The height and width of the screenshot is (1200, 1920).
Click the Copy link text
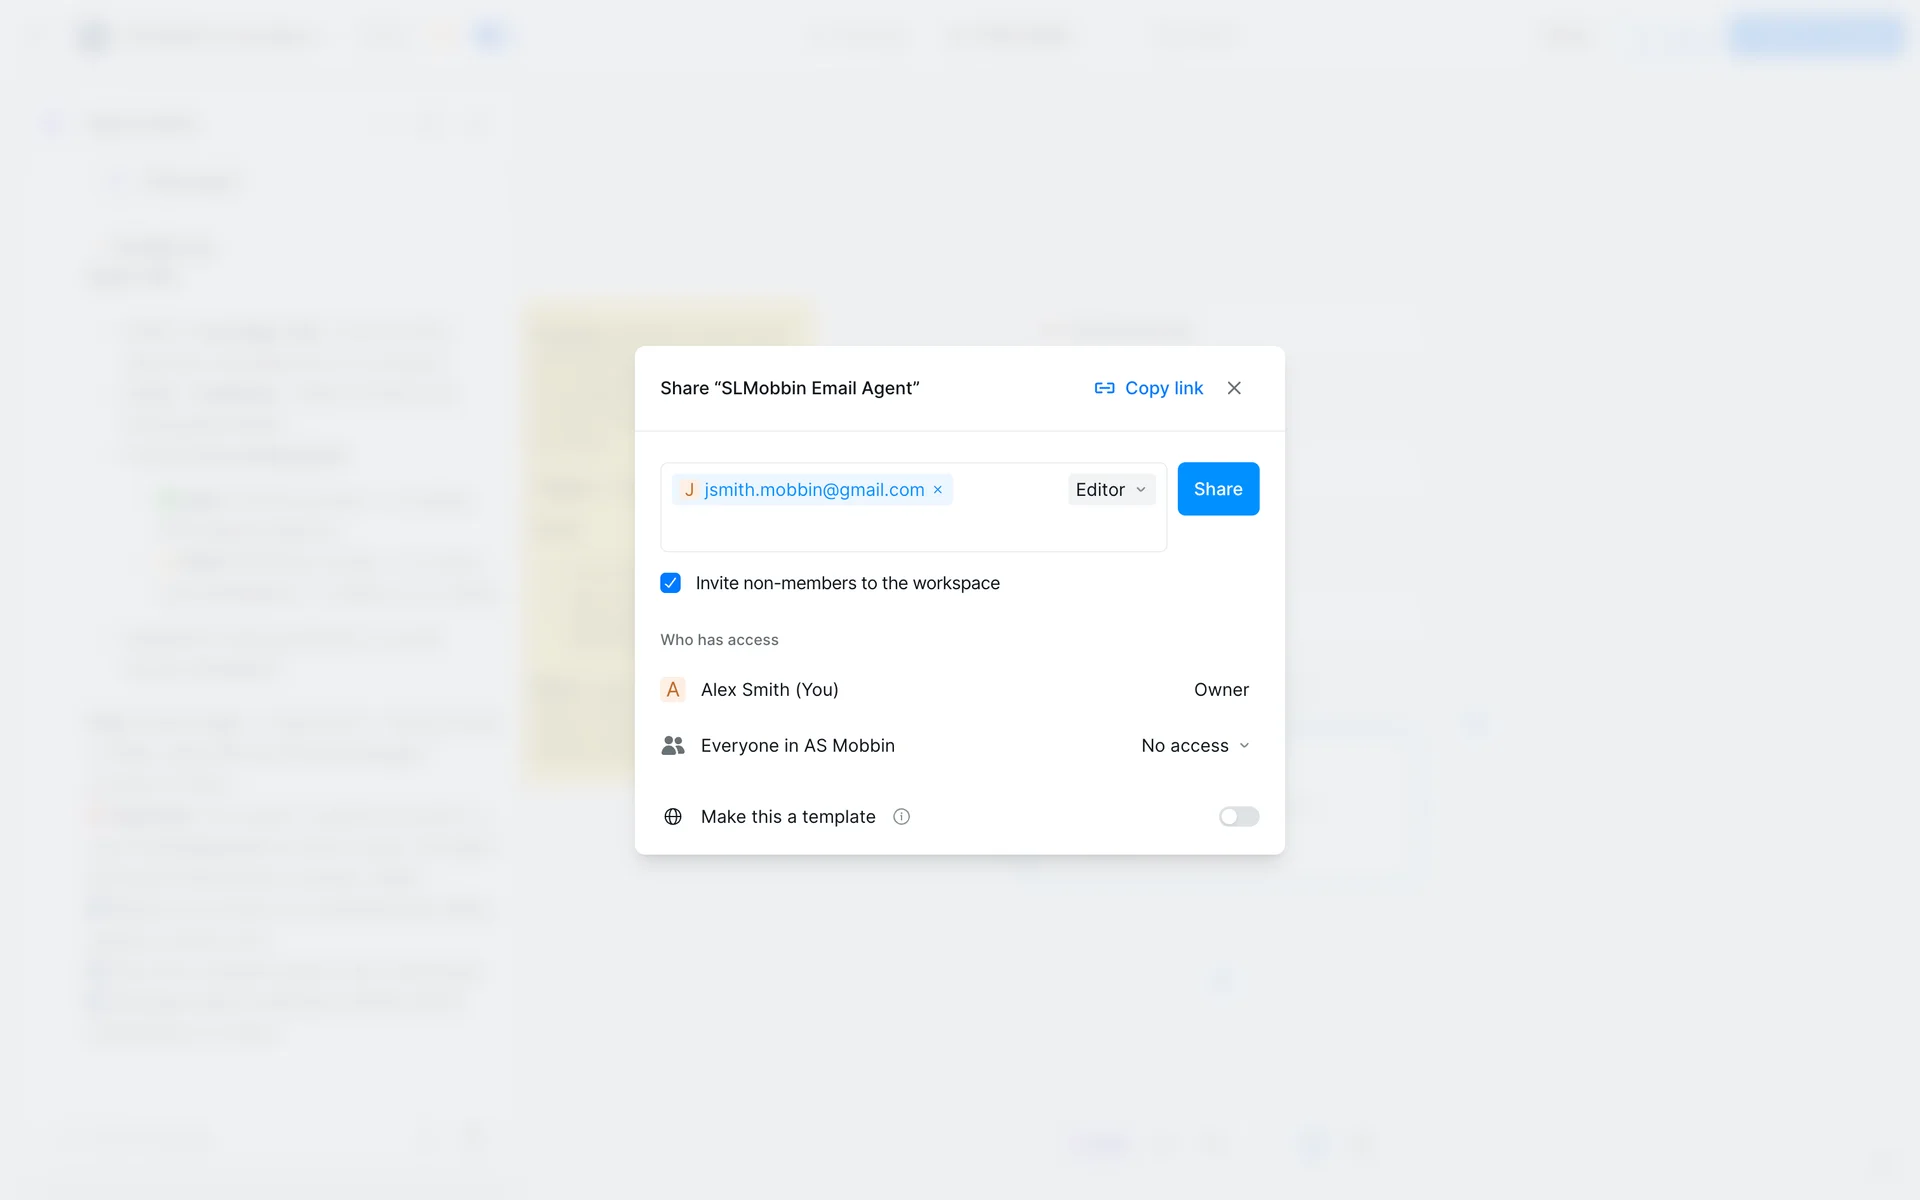tap(1164, 388)
